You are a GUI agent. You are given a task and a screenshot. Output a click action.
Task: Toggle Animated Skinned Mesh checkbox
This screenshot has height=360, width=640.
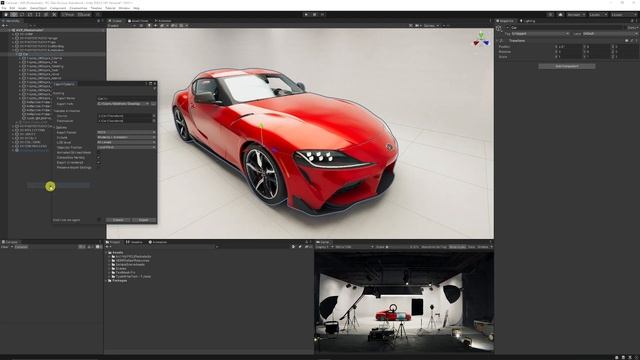[98, 152]
